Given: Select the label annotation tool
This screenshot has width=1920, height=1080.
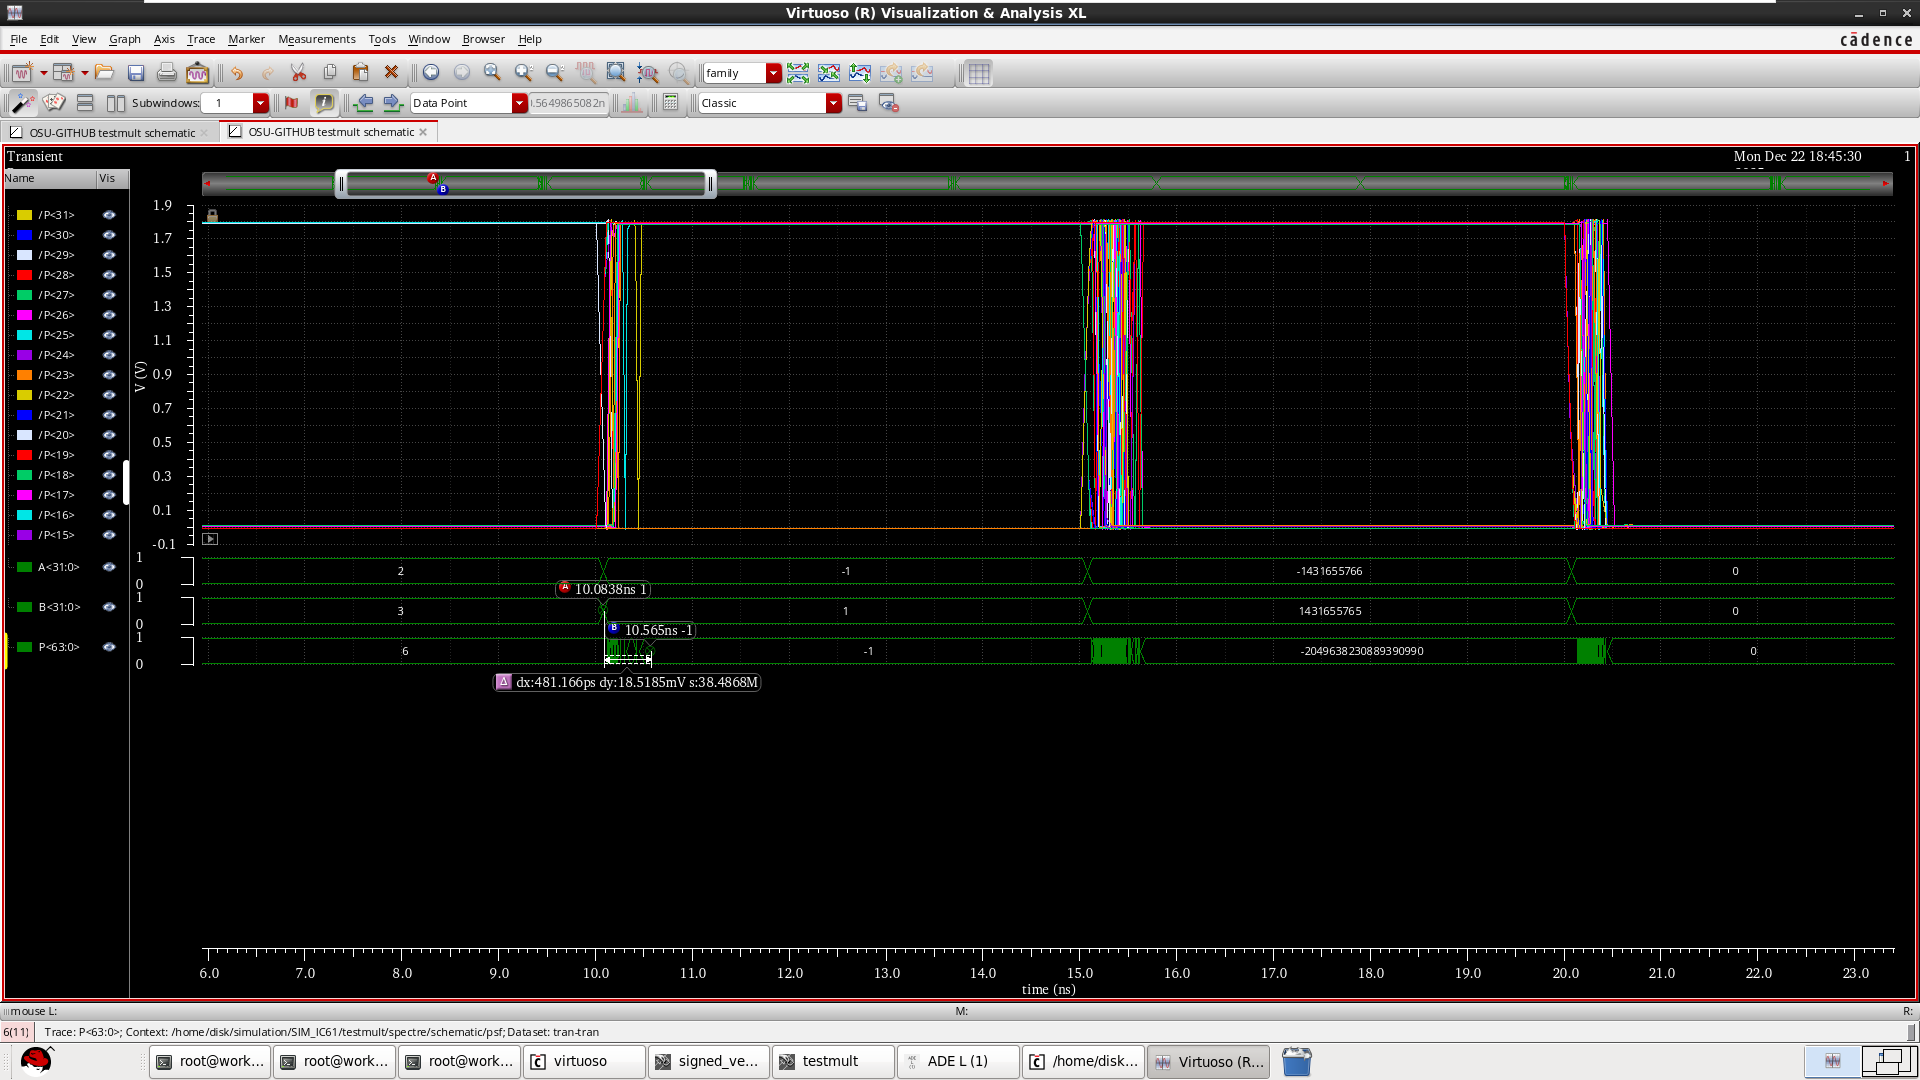Looking at the screenshot, I should pyautogui.click(x=324, y=102).
